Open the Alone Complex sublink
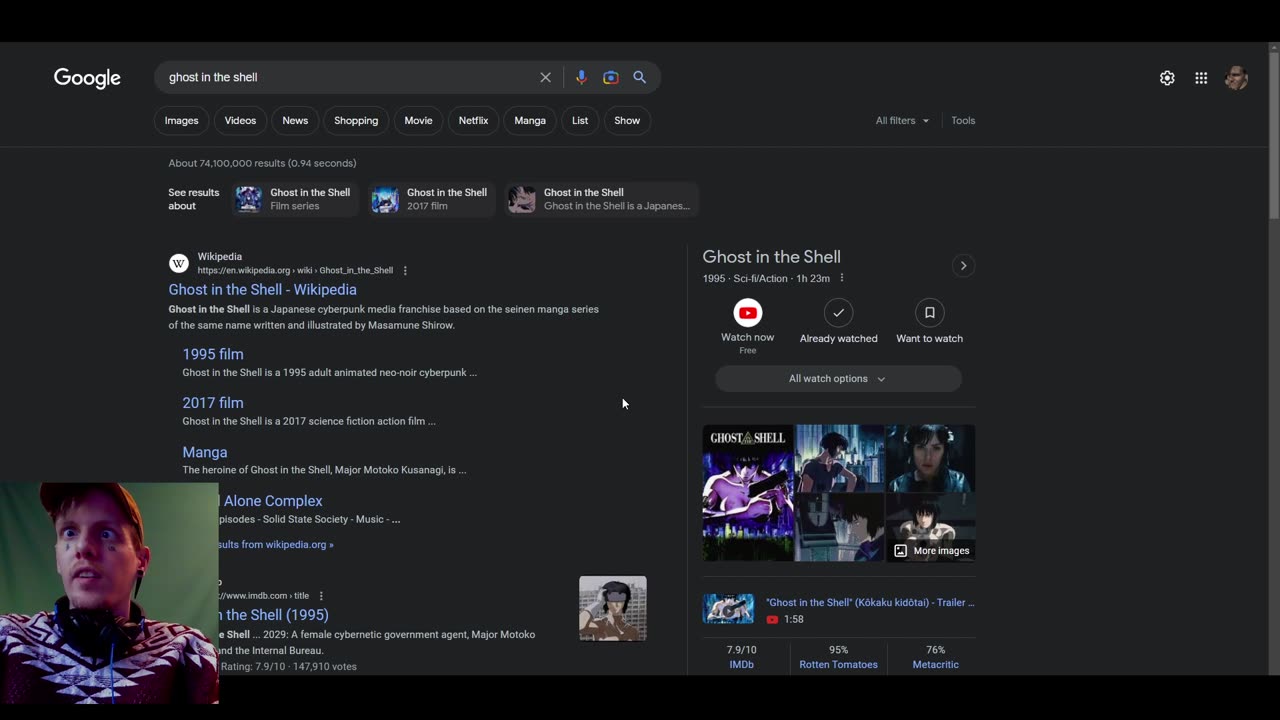1280x720 pixels. (272, 501)
